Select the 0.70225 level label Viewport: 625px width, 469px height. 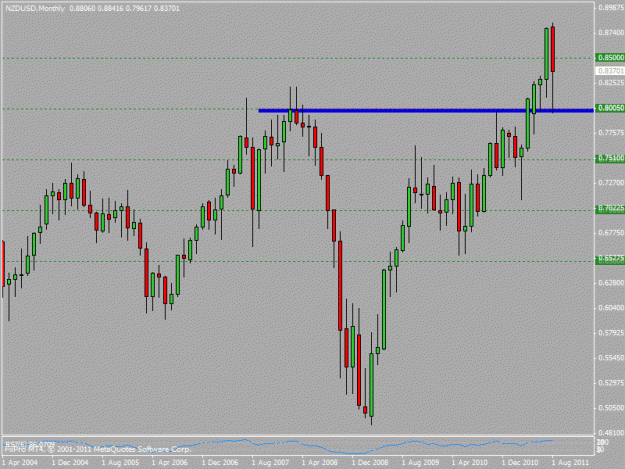coord(611,208)
